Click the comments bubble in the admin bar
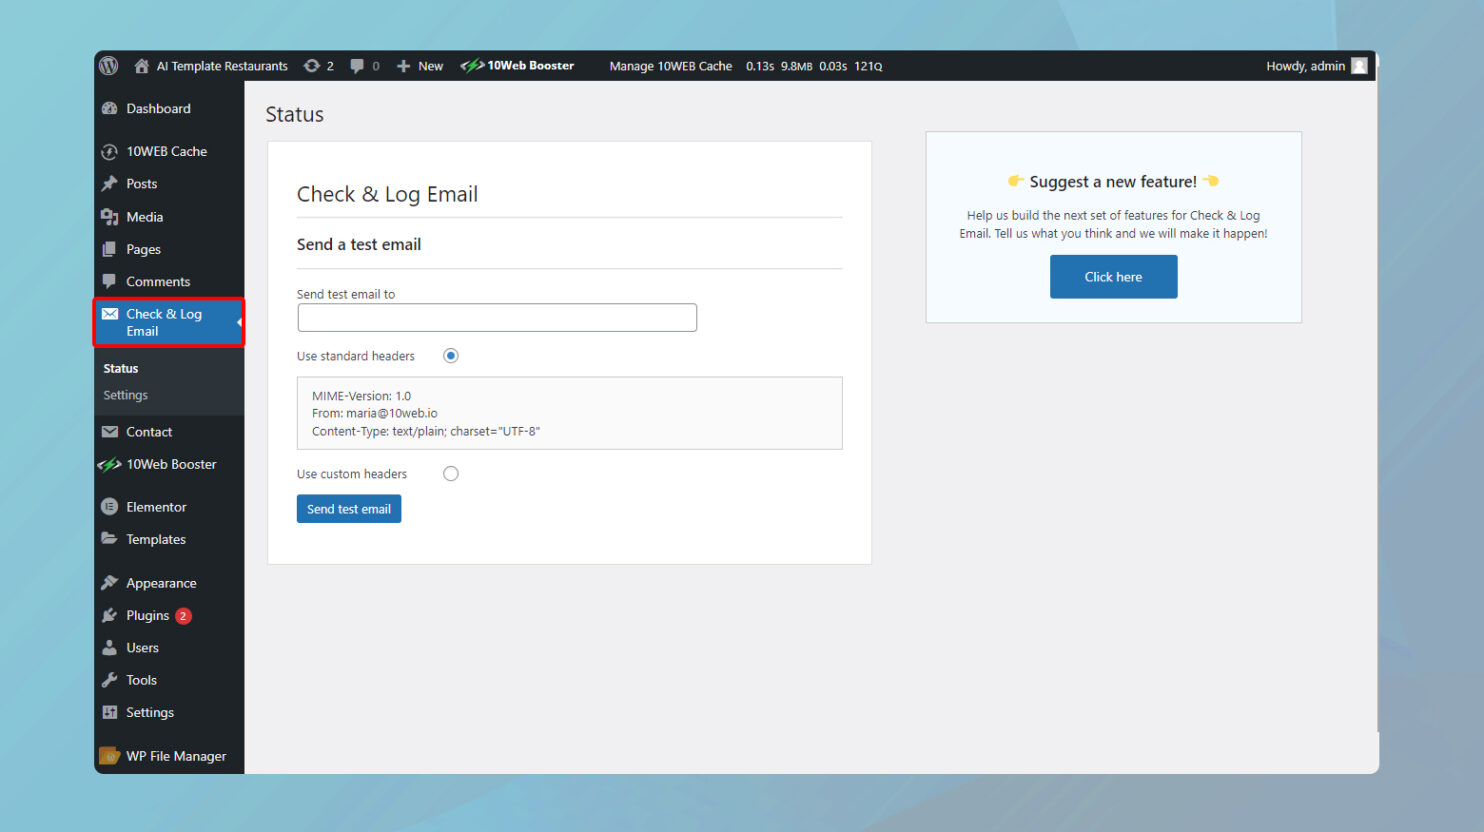 pos(358,66)
